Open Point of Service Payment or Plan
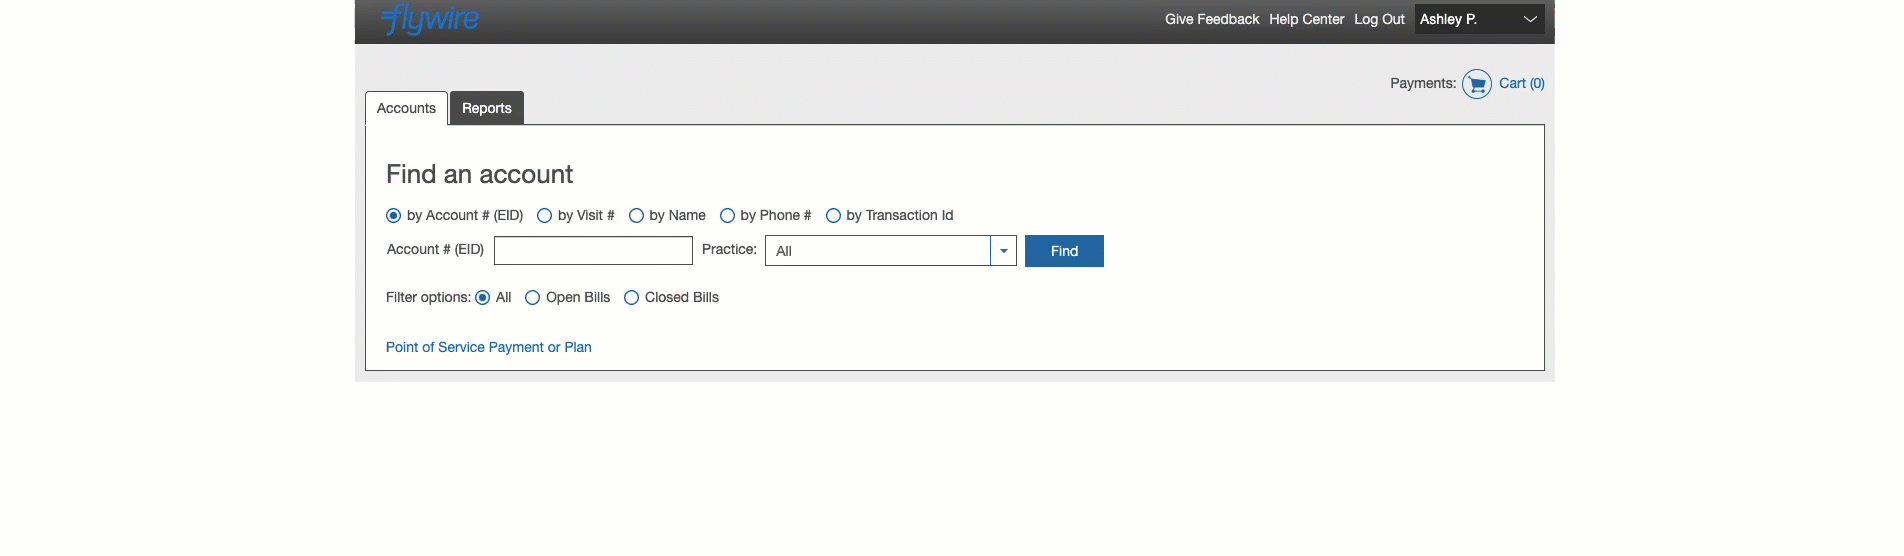The height and width of the screenshot is (556, 1904). (489, 347)
